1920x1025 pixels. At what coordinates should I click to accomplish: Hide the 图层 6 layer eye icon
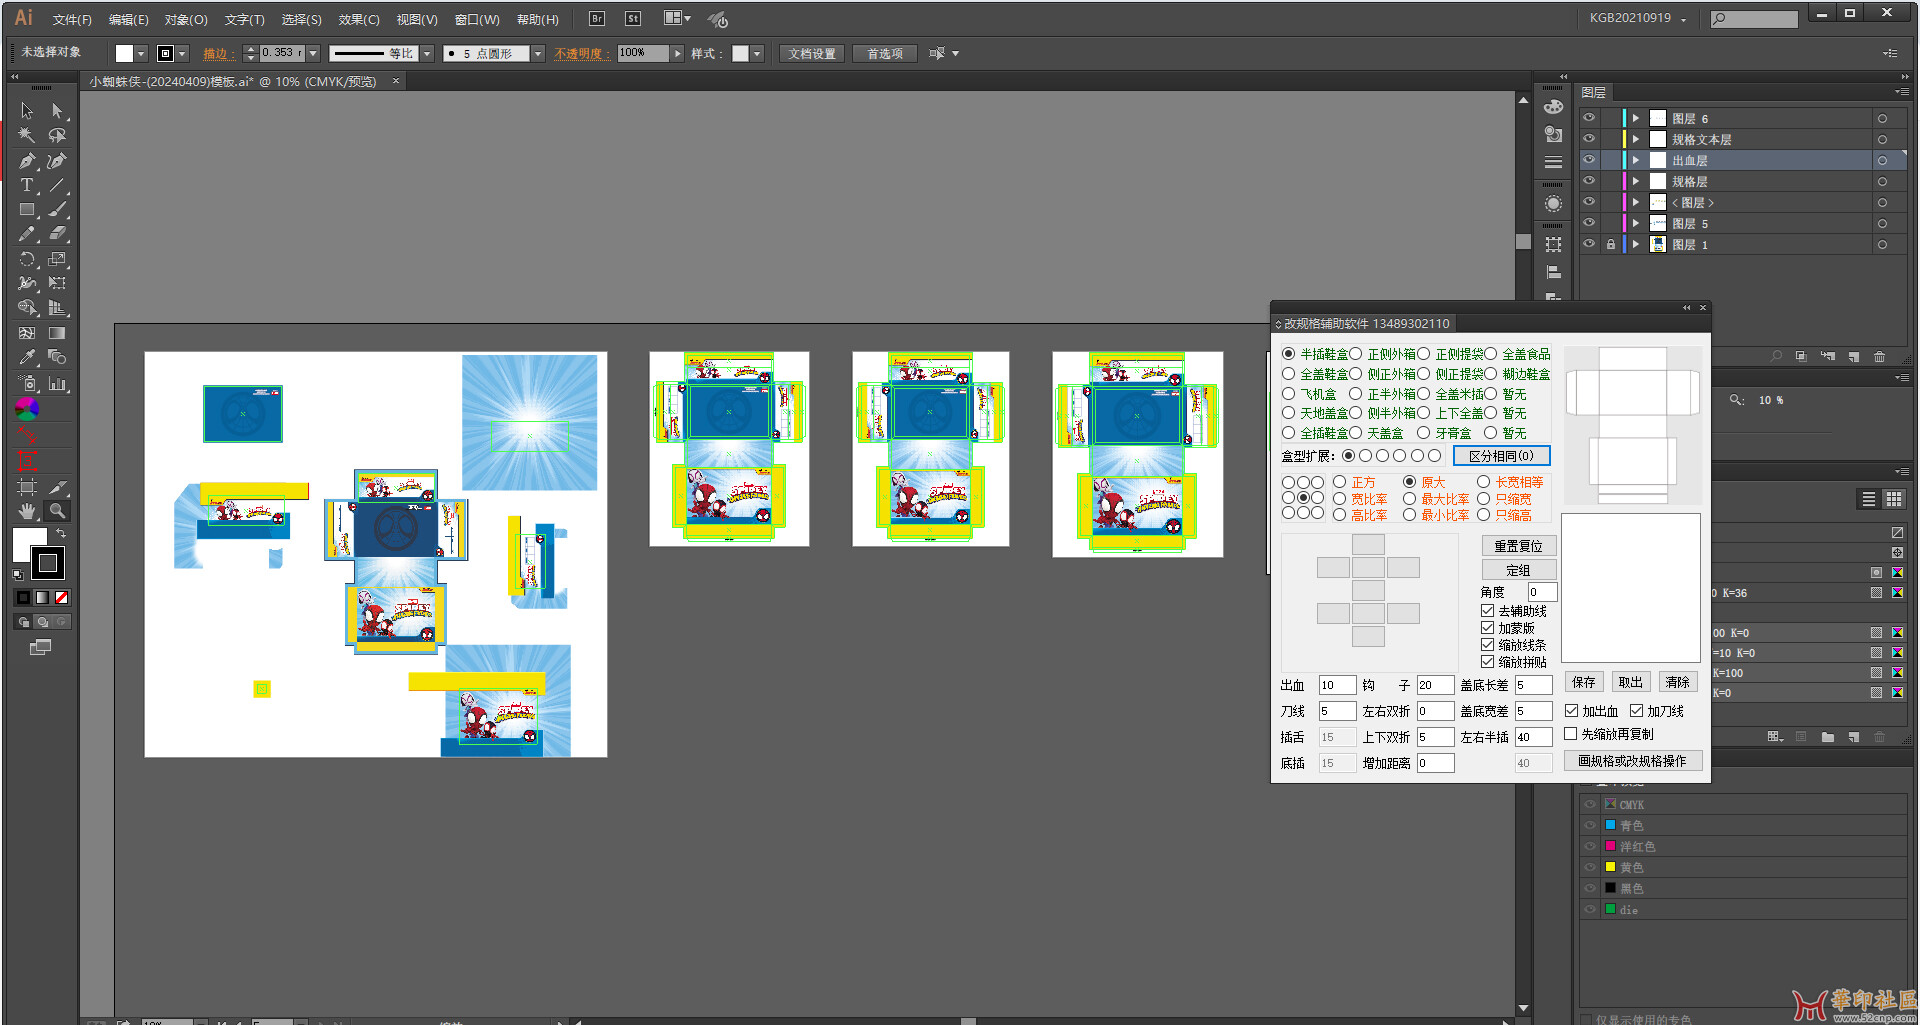[x=1589, y=118]
